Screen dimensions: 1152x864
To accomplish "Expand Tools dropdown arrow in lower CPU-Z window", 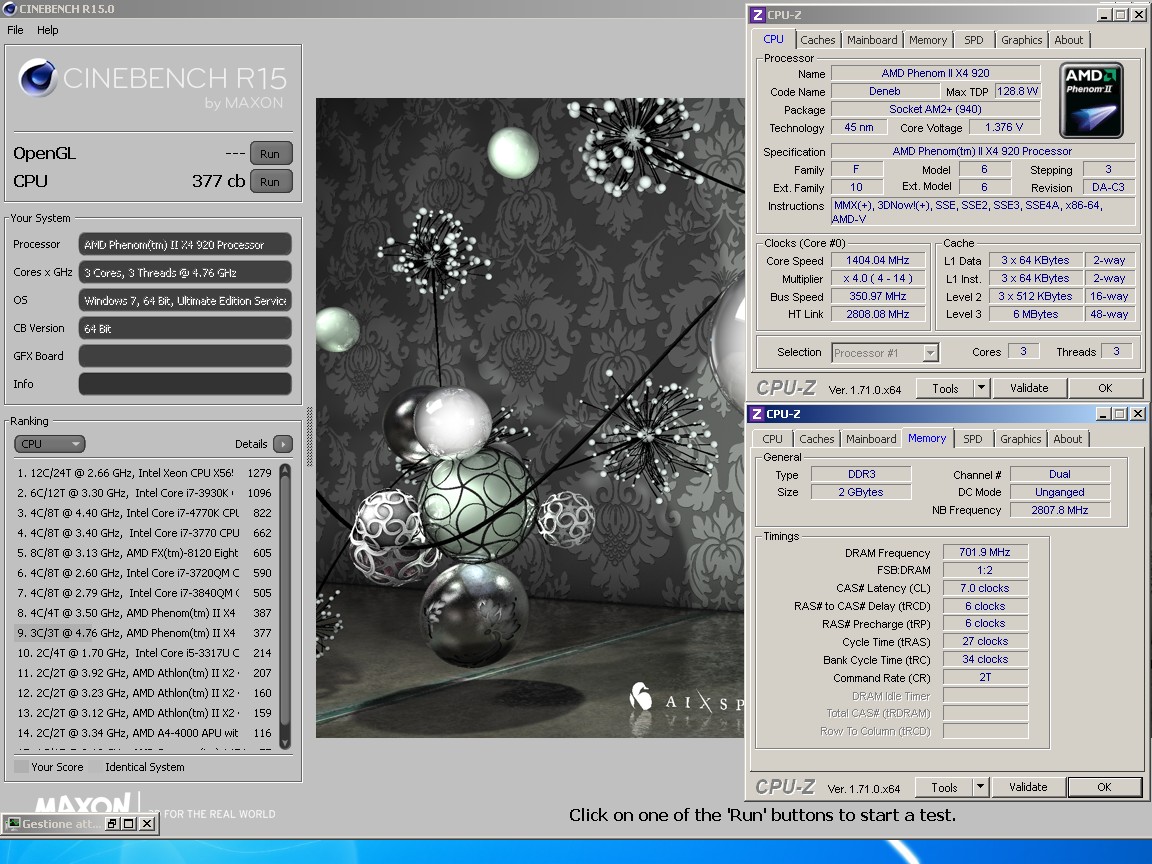I will click(x=980, y=788).
